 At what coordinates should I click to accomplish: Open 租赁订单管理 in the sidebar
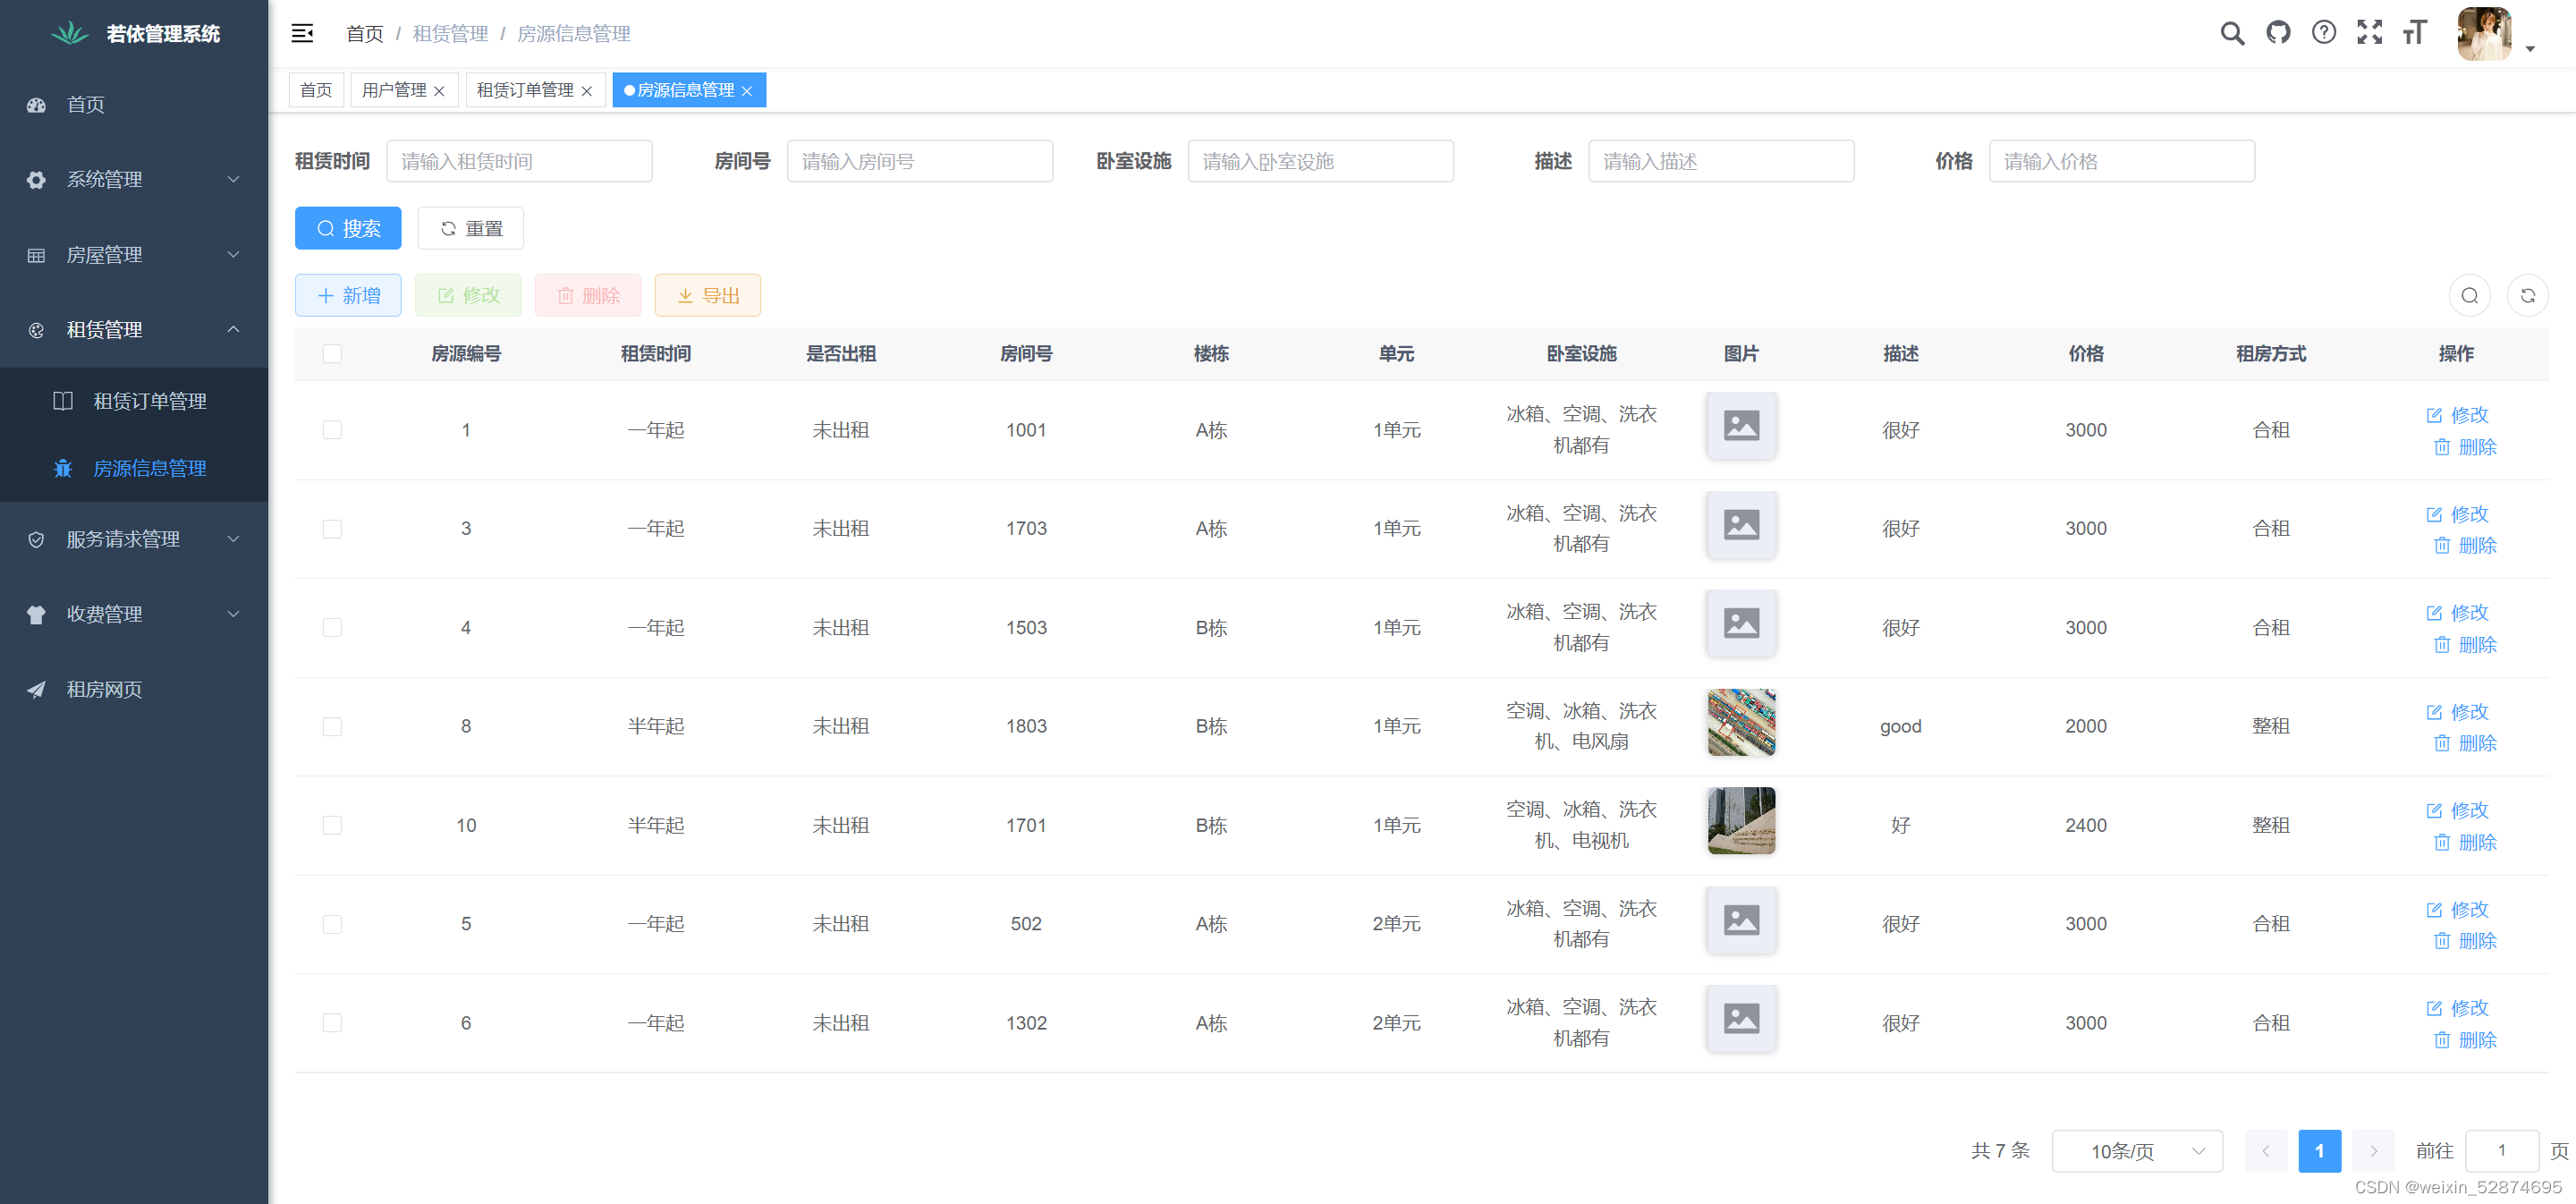(x=149, y=401)
